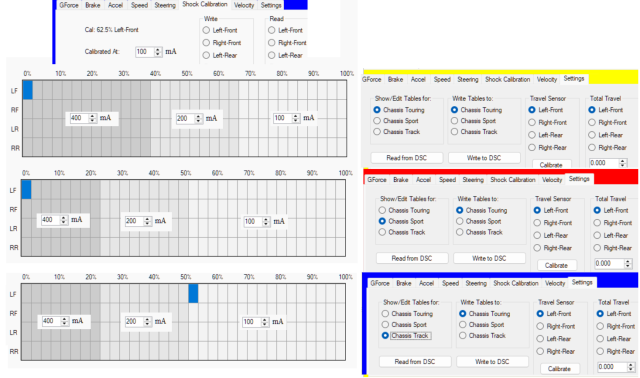This screenshot has width=640, height=378.
Task: Increment the 400 mA stepper in middle grid
Action: pos(63,218)
